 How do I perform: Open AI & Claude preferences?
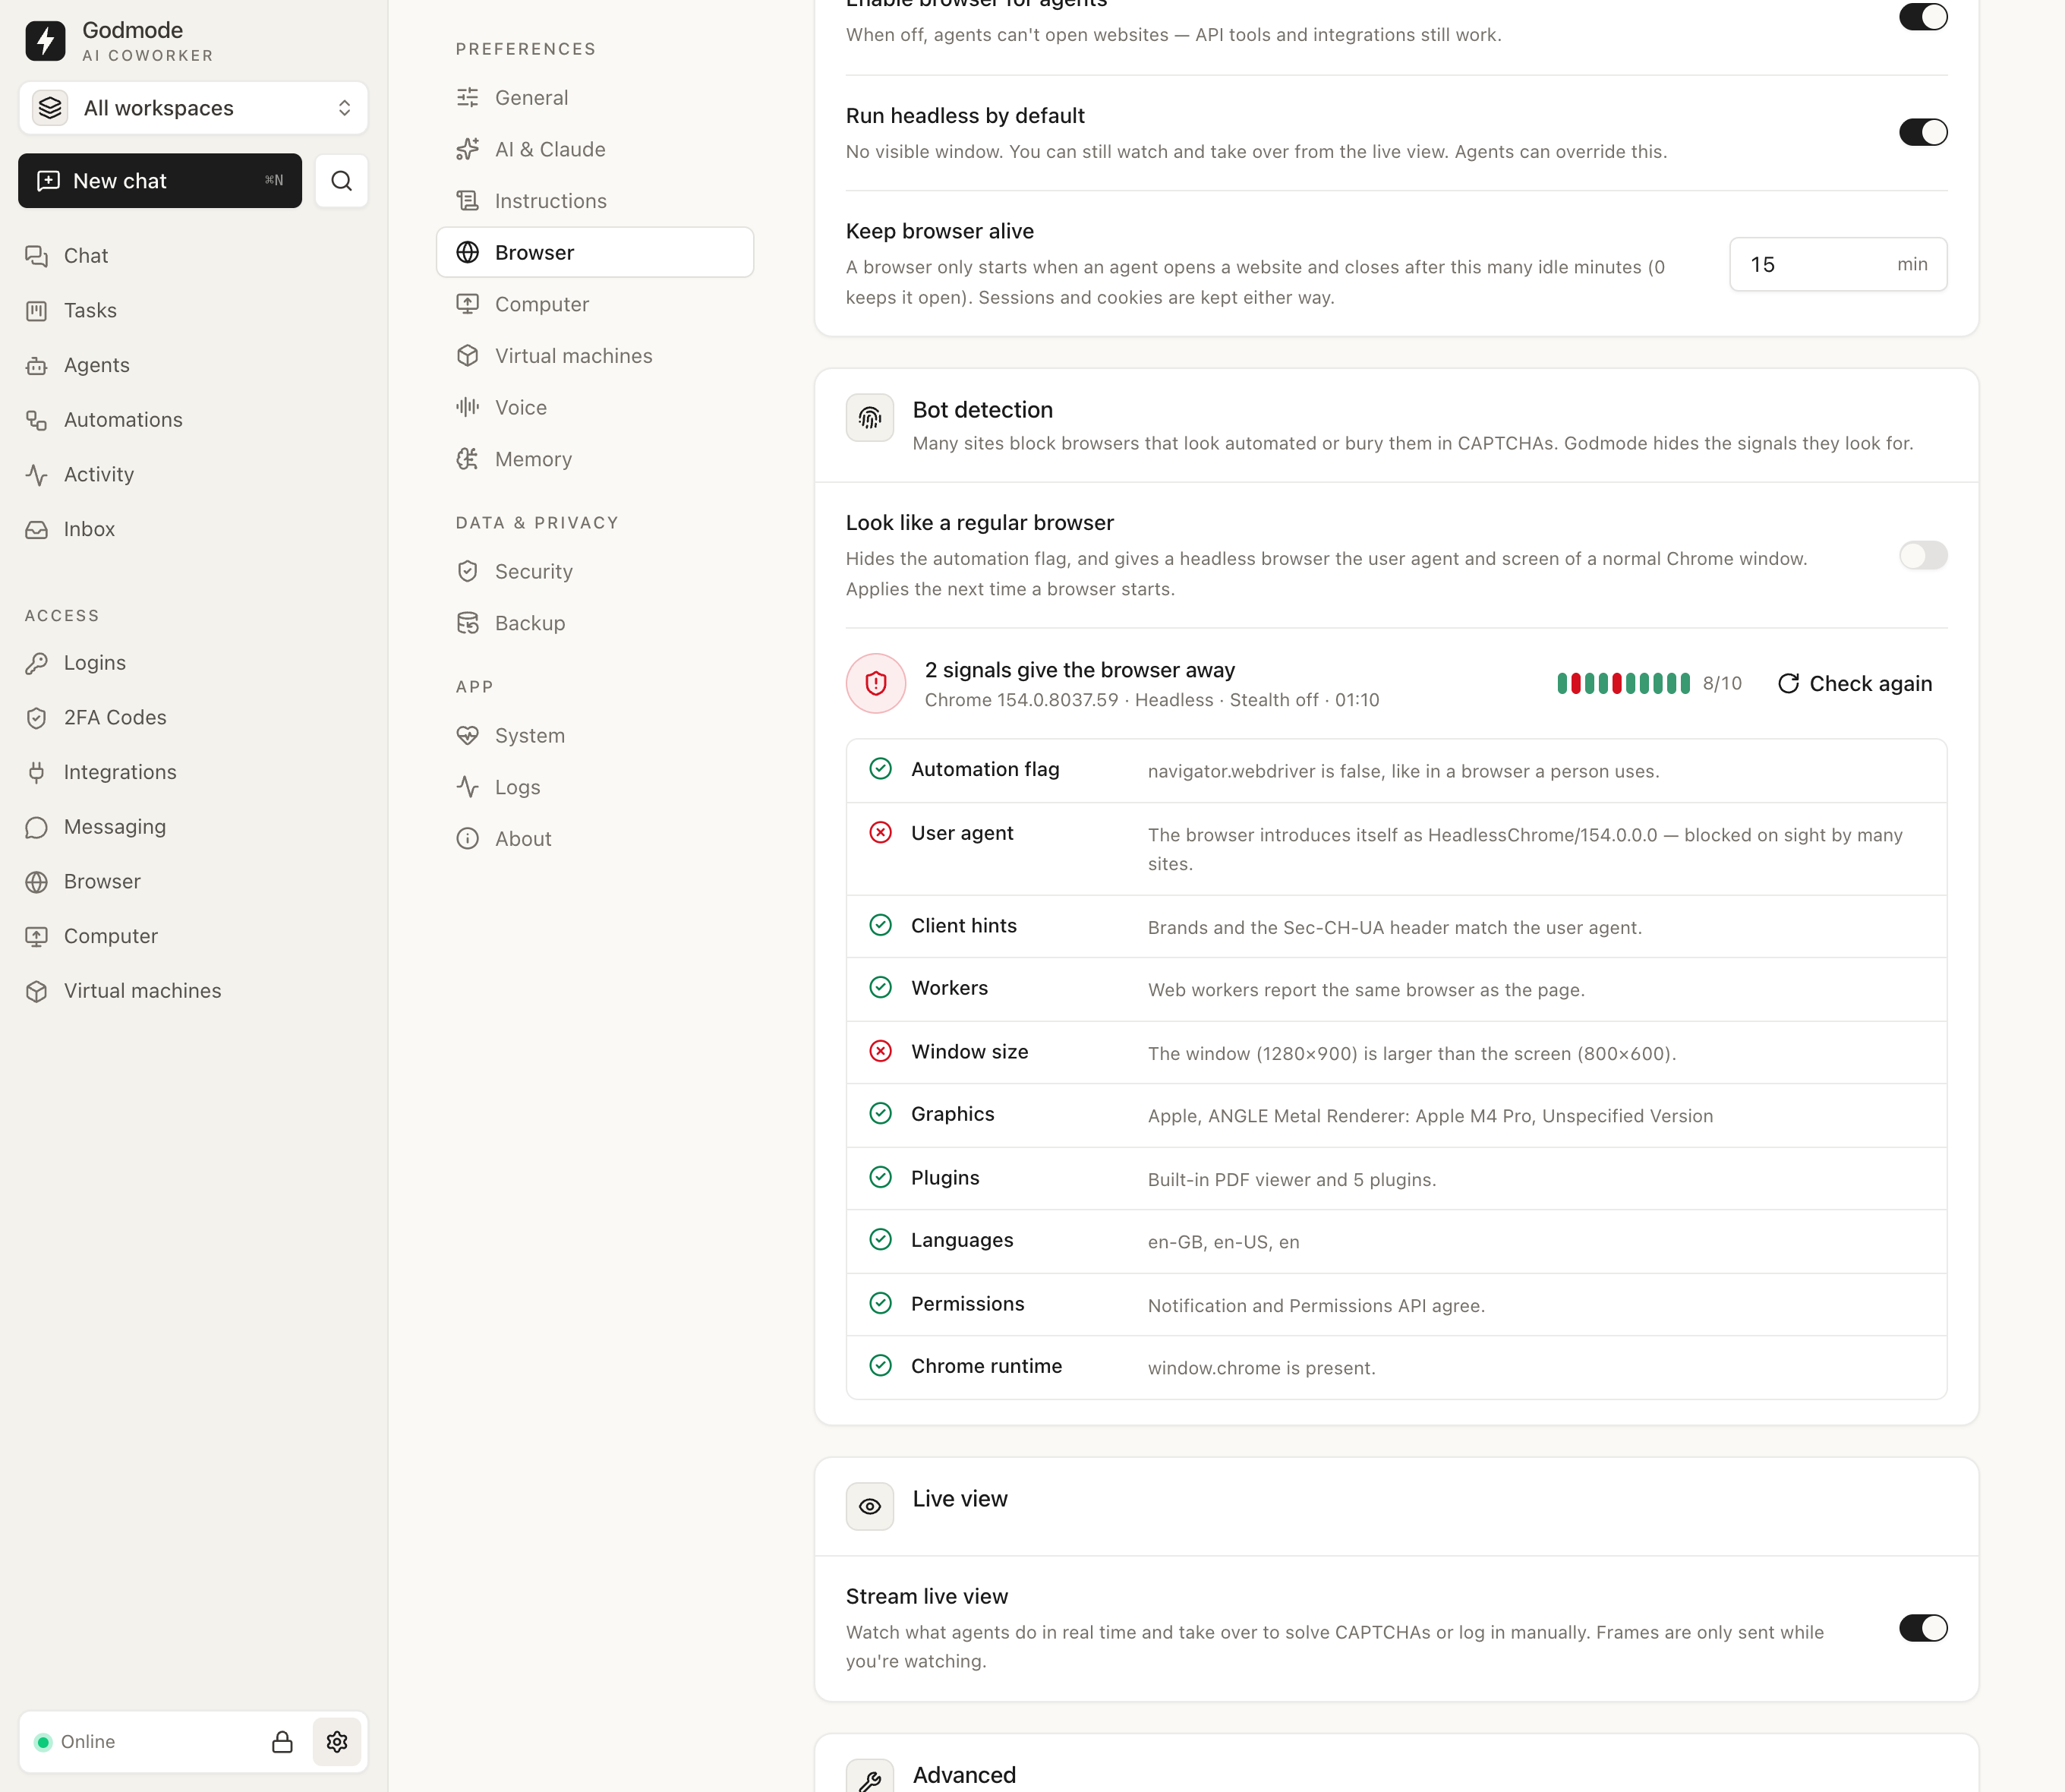595,149
